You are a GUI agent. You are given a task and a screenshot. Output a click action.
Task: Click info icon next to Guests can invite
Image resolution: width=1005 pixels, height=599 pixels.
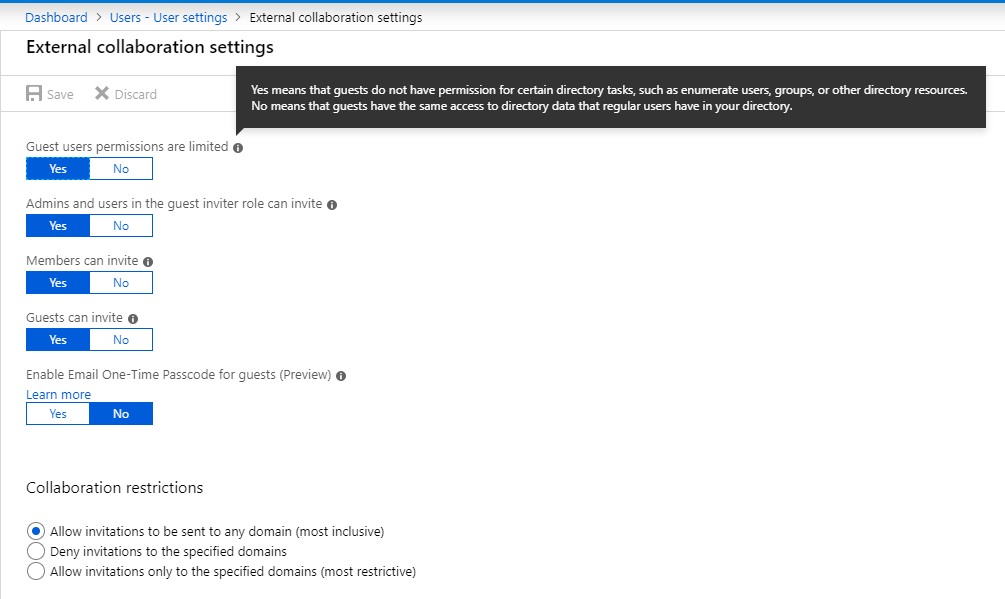coord(133,319)
